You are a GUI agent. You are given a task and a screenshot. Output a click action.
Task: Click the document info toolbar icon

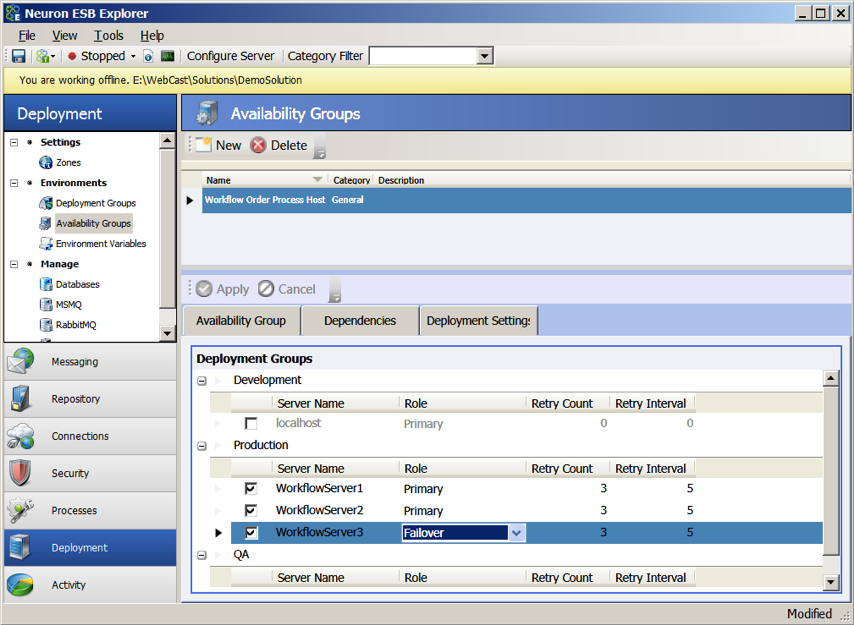pyautogui.click(x=148, y=56)
